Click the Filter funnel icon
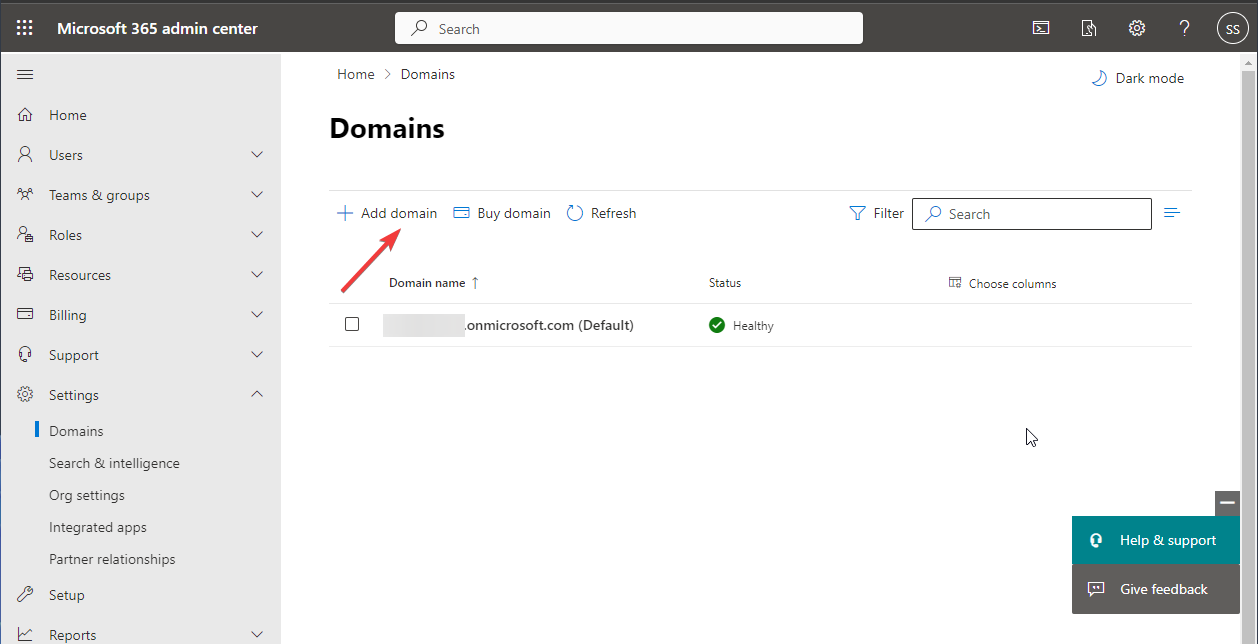This screenshot has height=644, width=1258. 857,213
